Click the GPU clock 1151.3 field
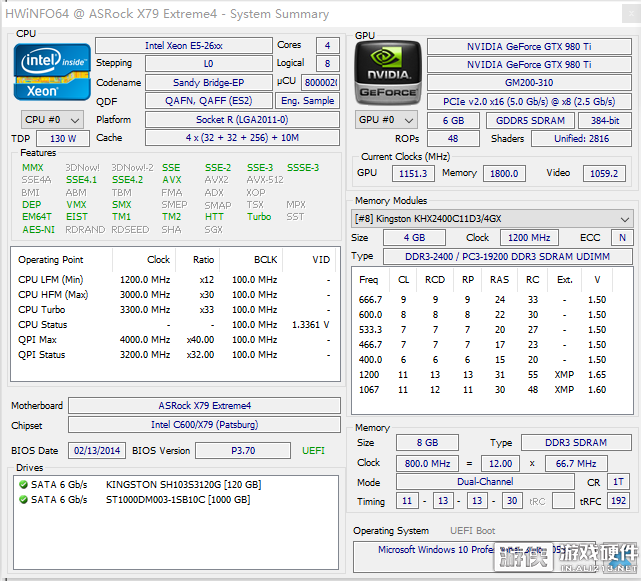 (413, 173)
